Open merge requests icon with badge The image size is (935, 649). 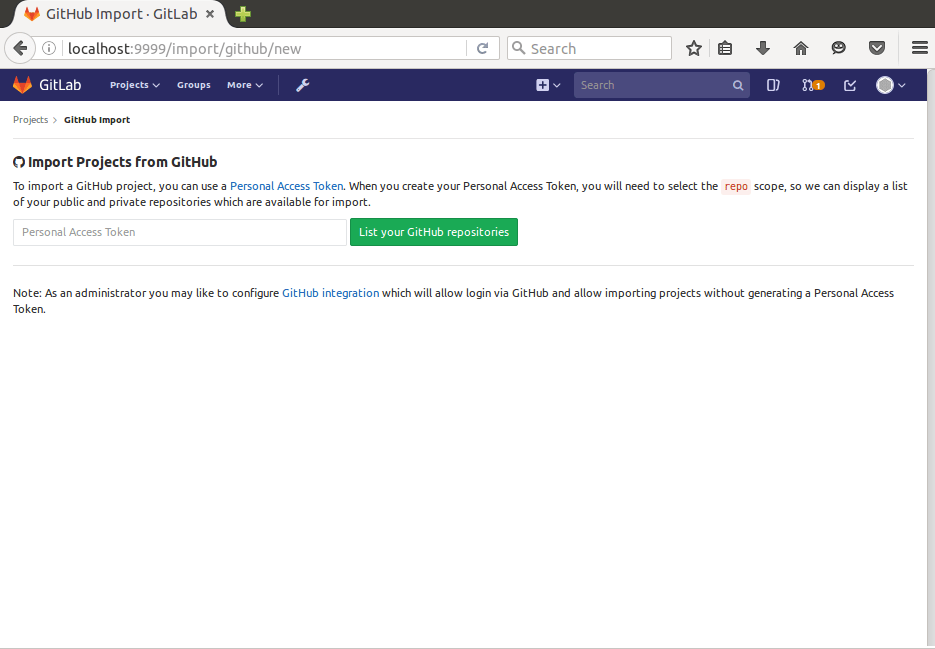tap(813, 85)
